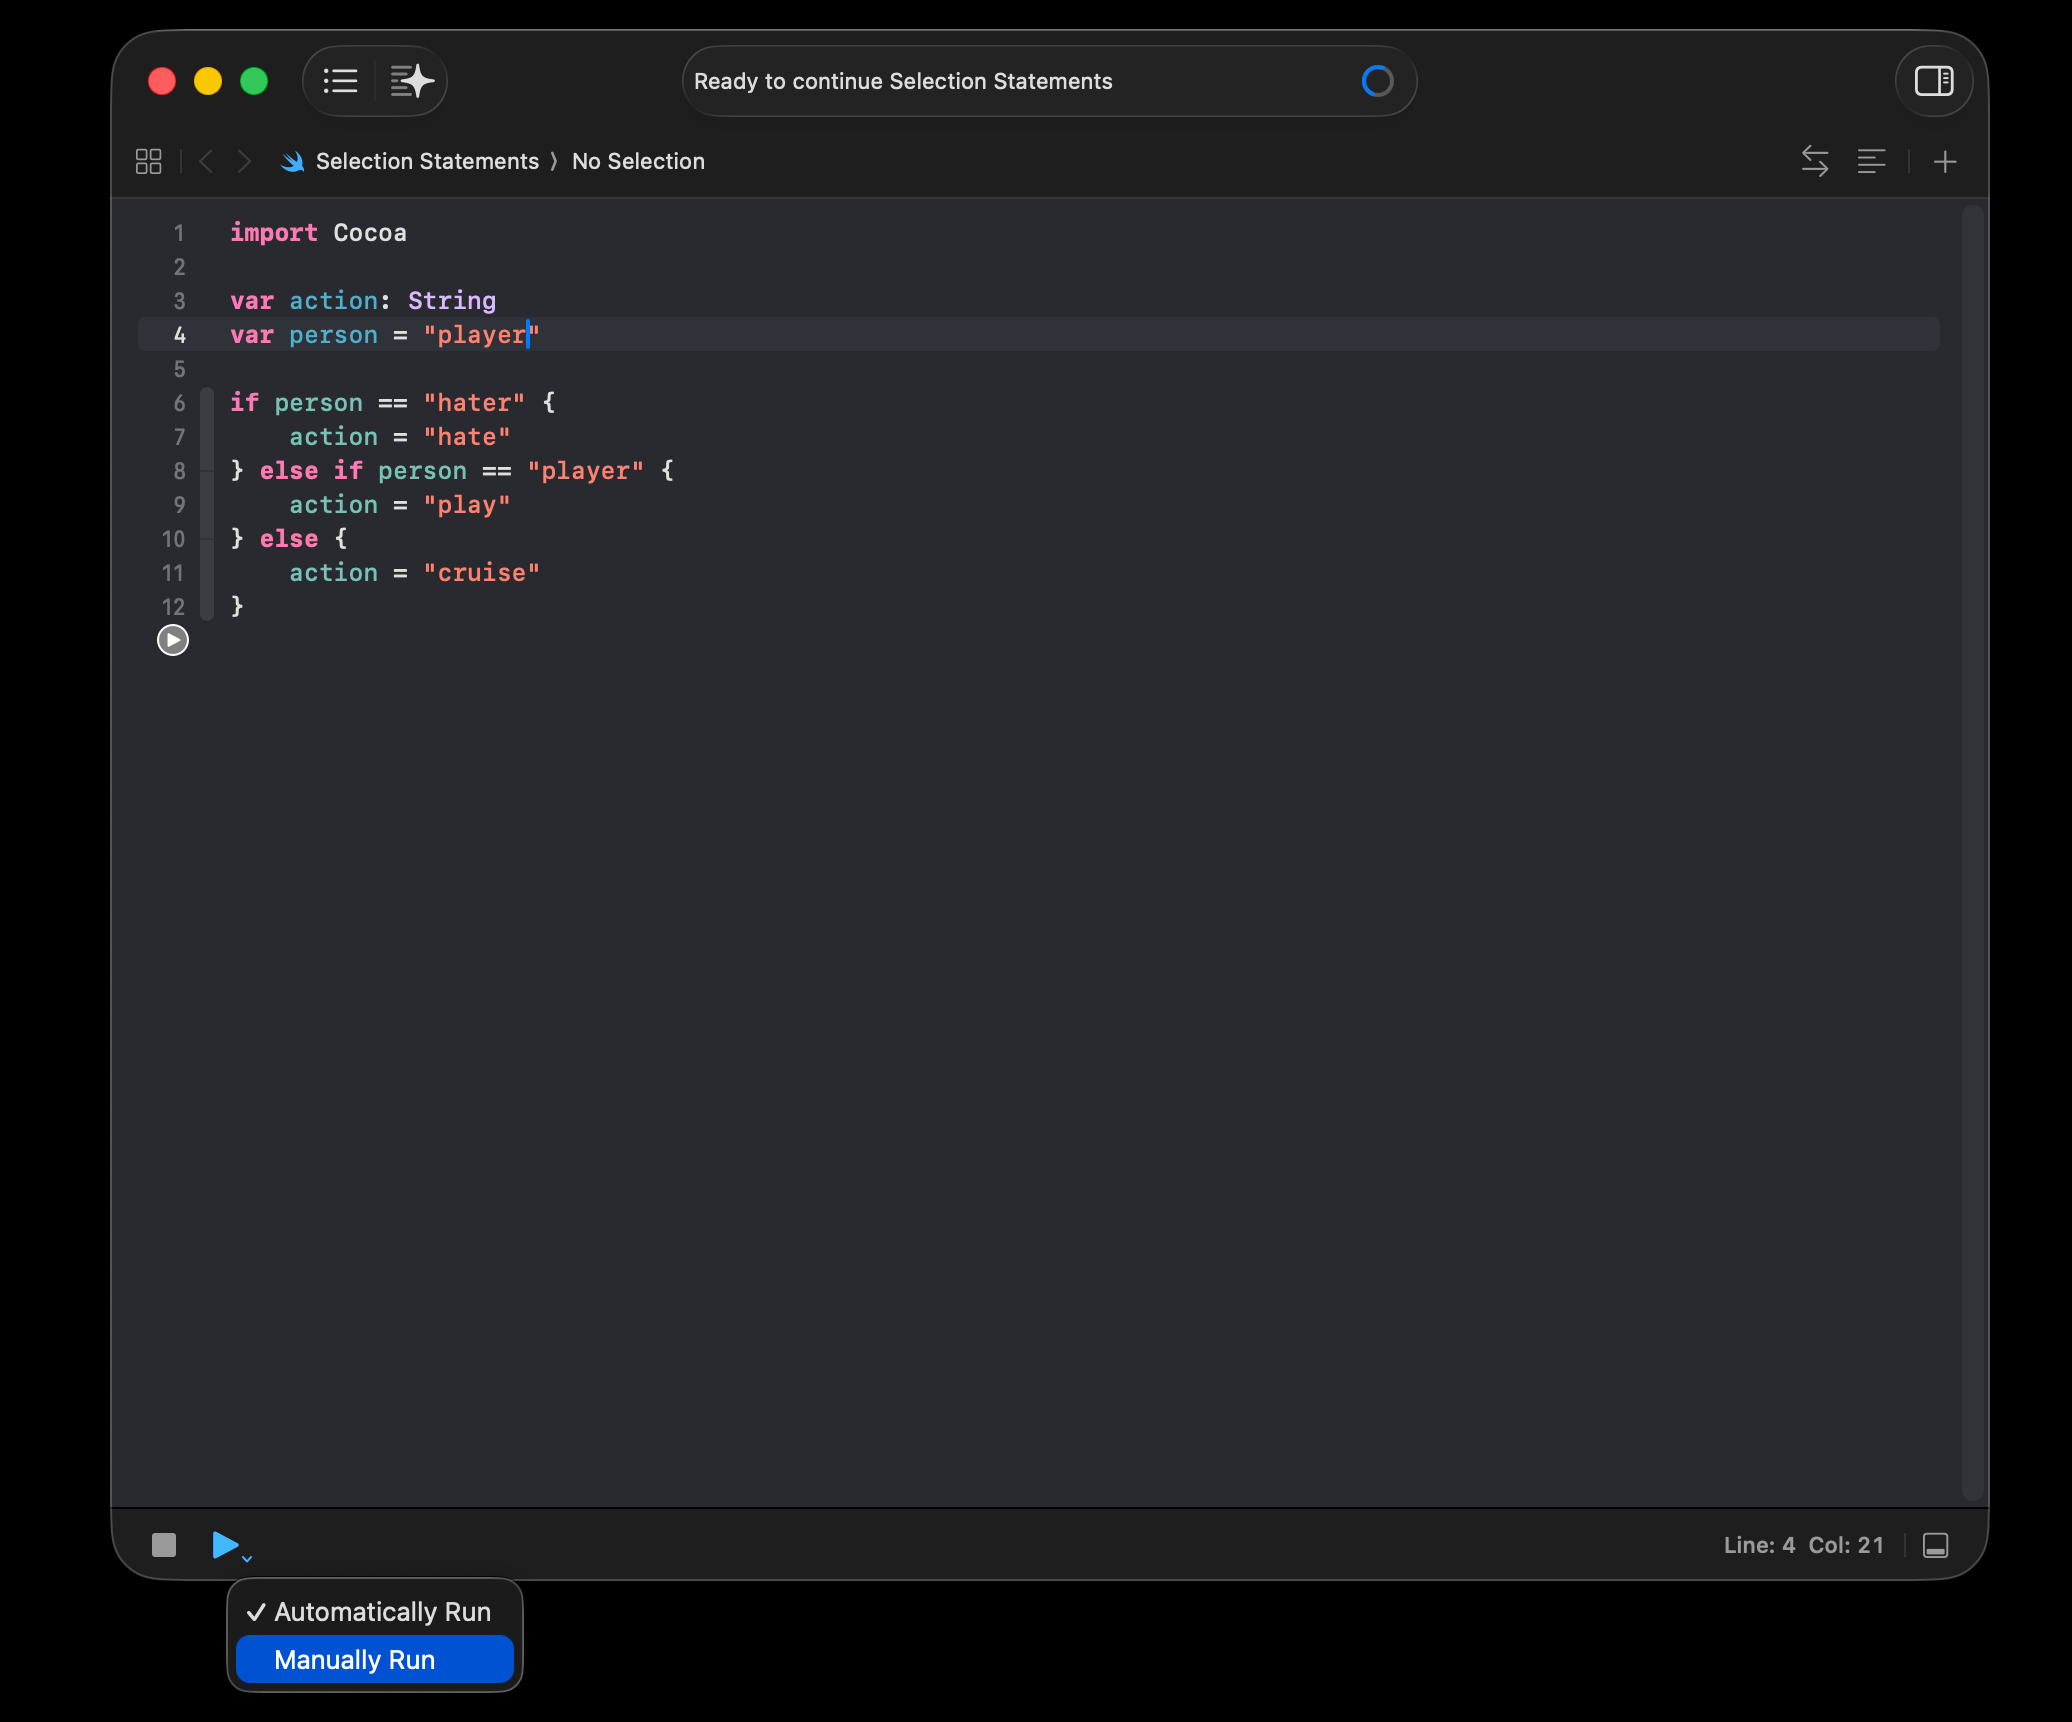Viewport: 2072px width, 1722px height.
Task: Toggle the navigator sidebar list icon
Action: click(x=340, y=81)
